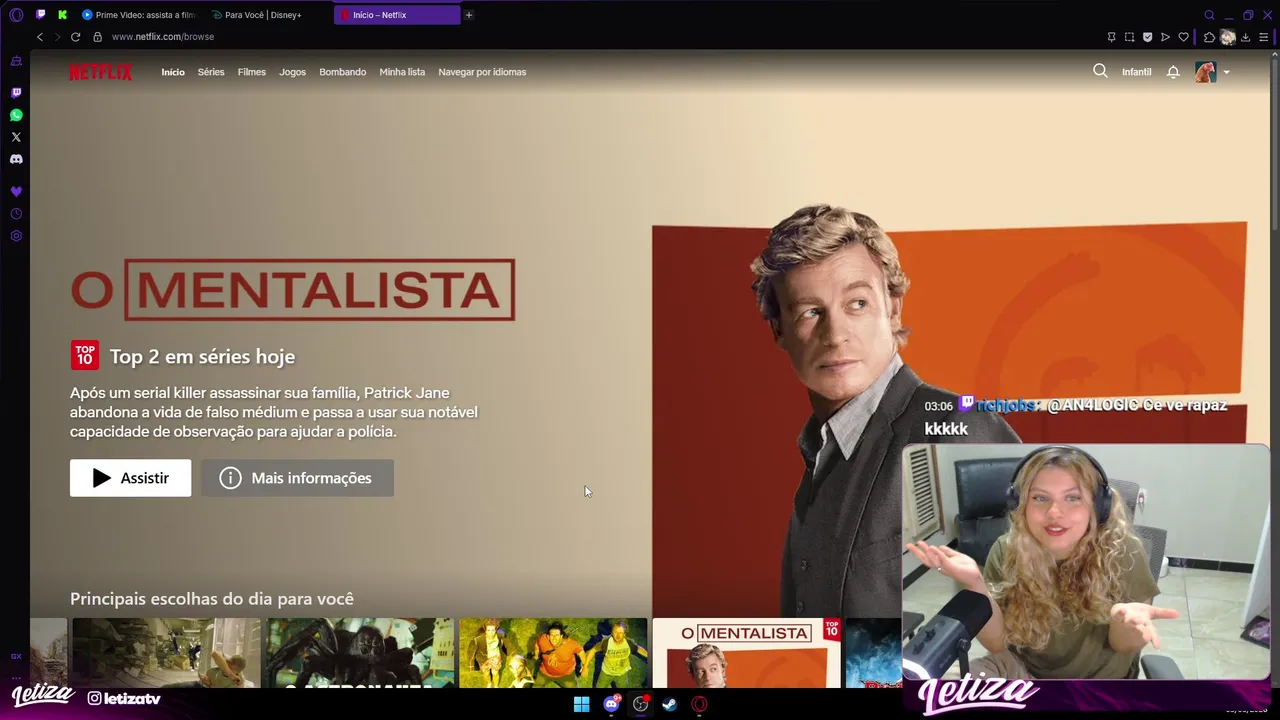Open the downloads icon

click(1245, 37)
